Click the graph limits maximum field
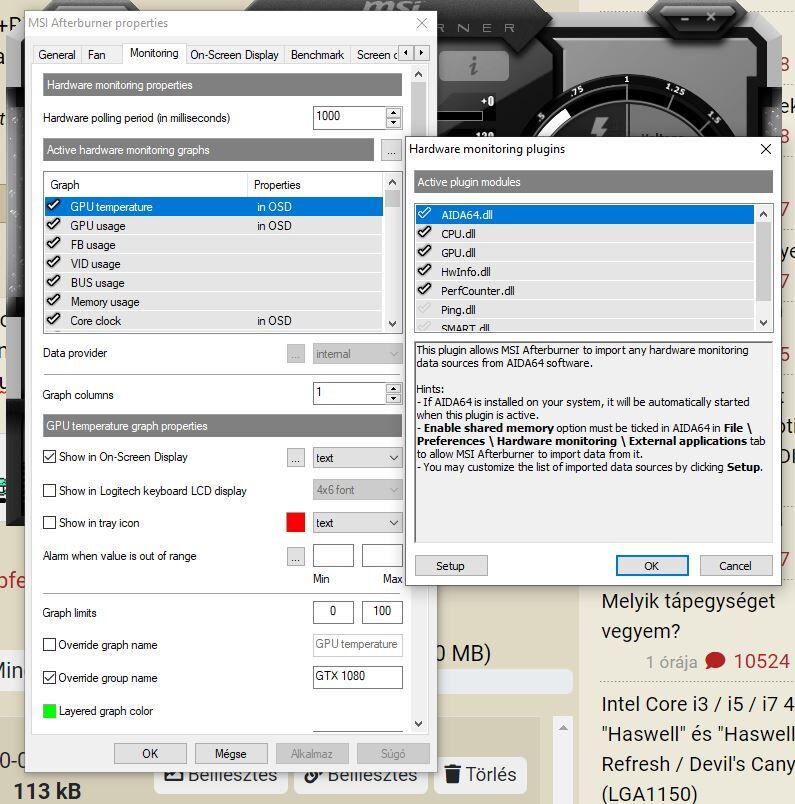 382,612
